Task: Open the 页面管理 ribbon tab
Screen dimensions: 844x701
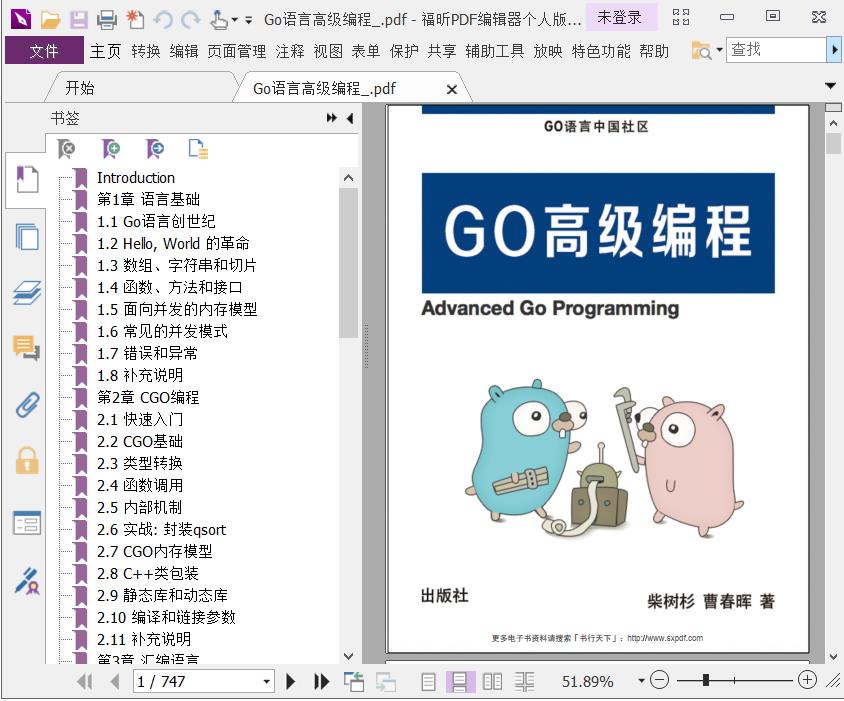Action: coord(236,51)
